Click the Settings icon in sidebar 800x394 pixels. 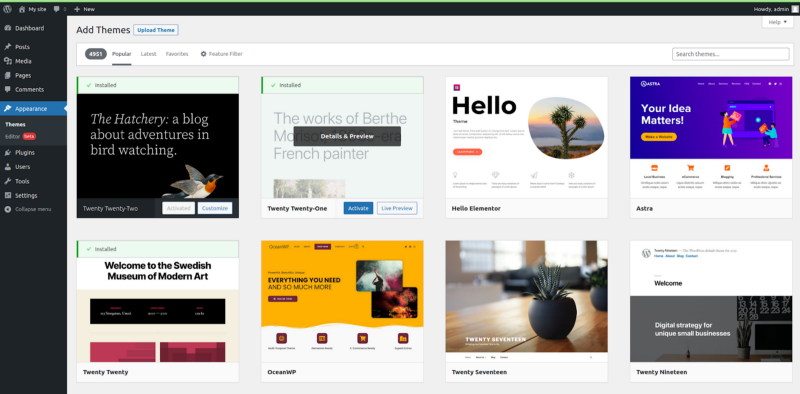(x=8, y=195)
